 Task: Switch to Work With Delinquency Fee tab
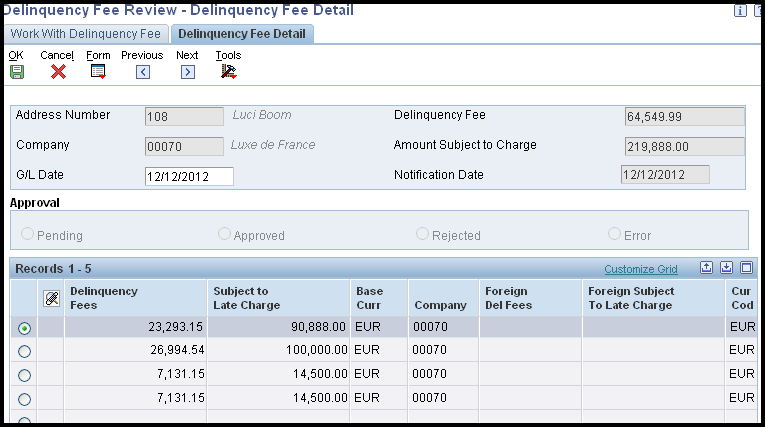[86, 34]
